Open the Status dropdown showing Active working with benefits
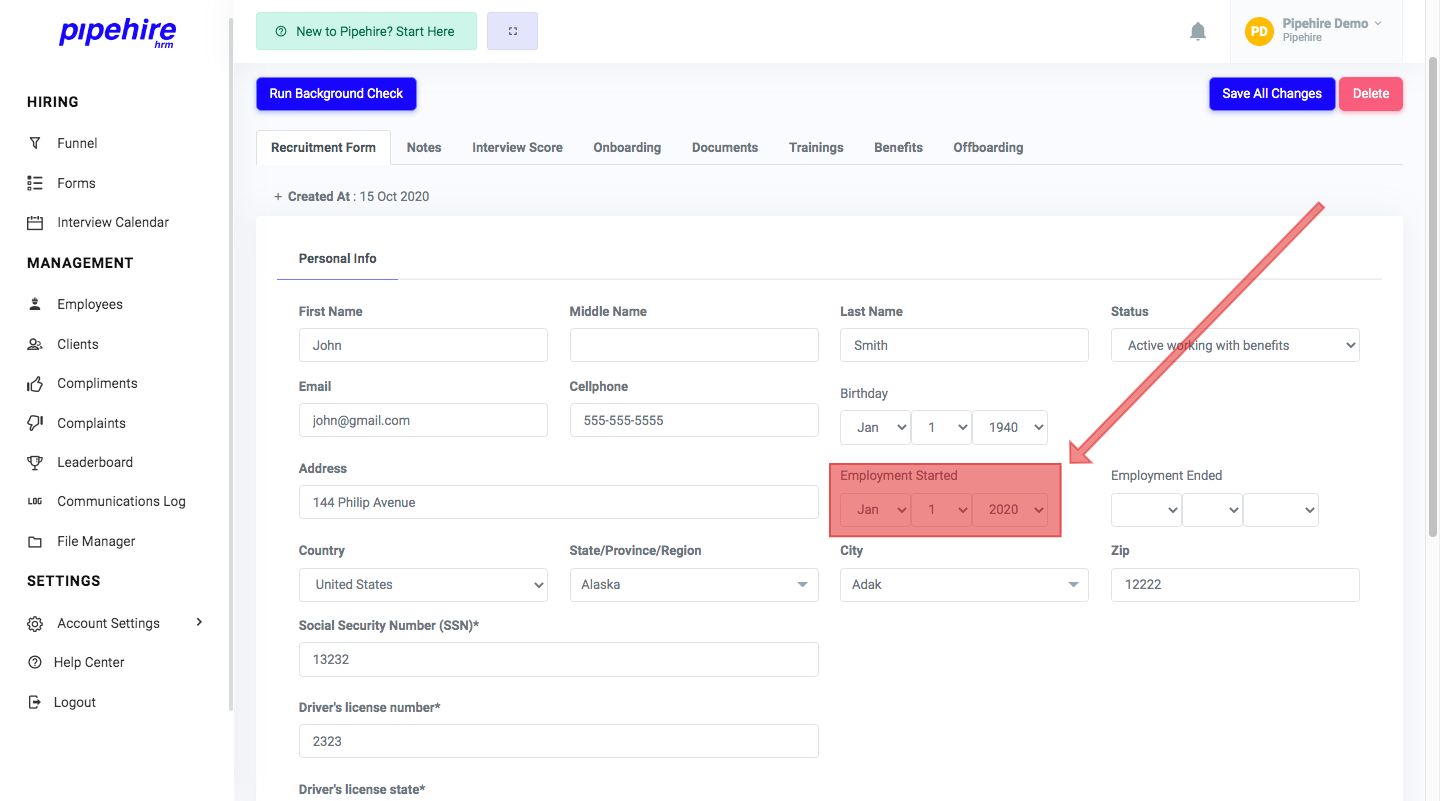Image resolution: width=1440 pixels, height=801 pixels. (x=1235, y=345)
